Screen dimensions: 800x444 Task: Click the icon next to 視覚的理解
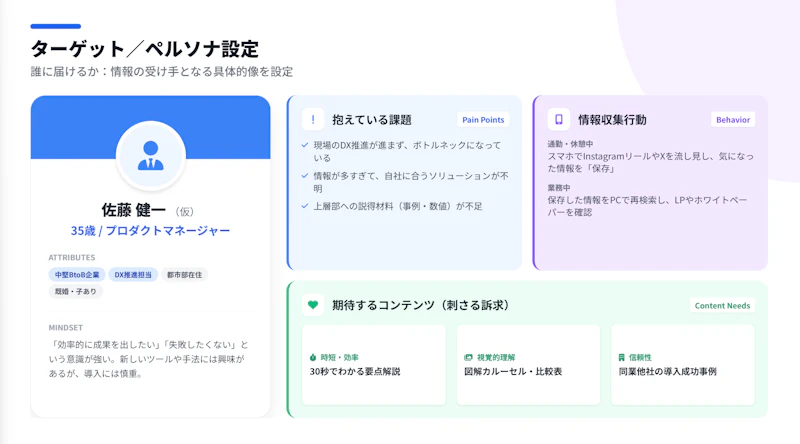pyautogui.click(x=468, y=357)
